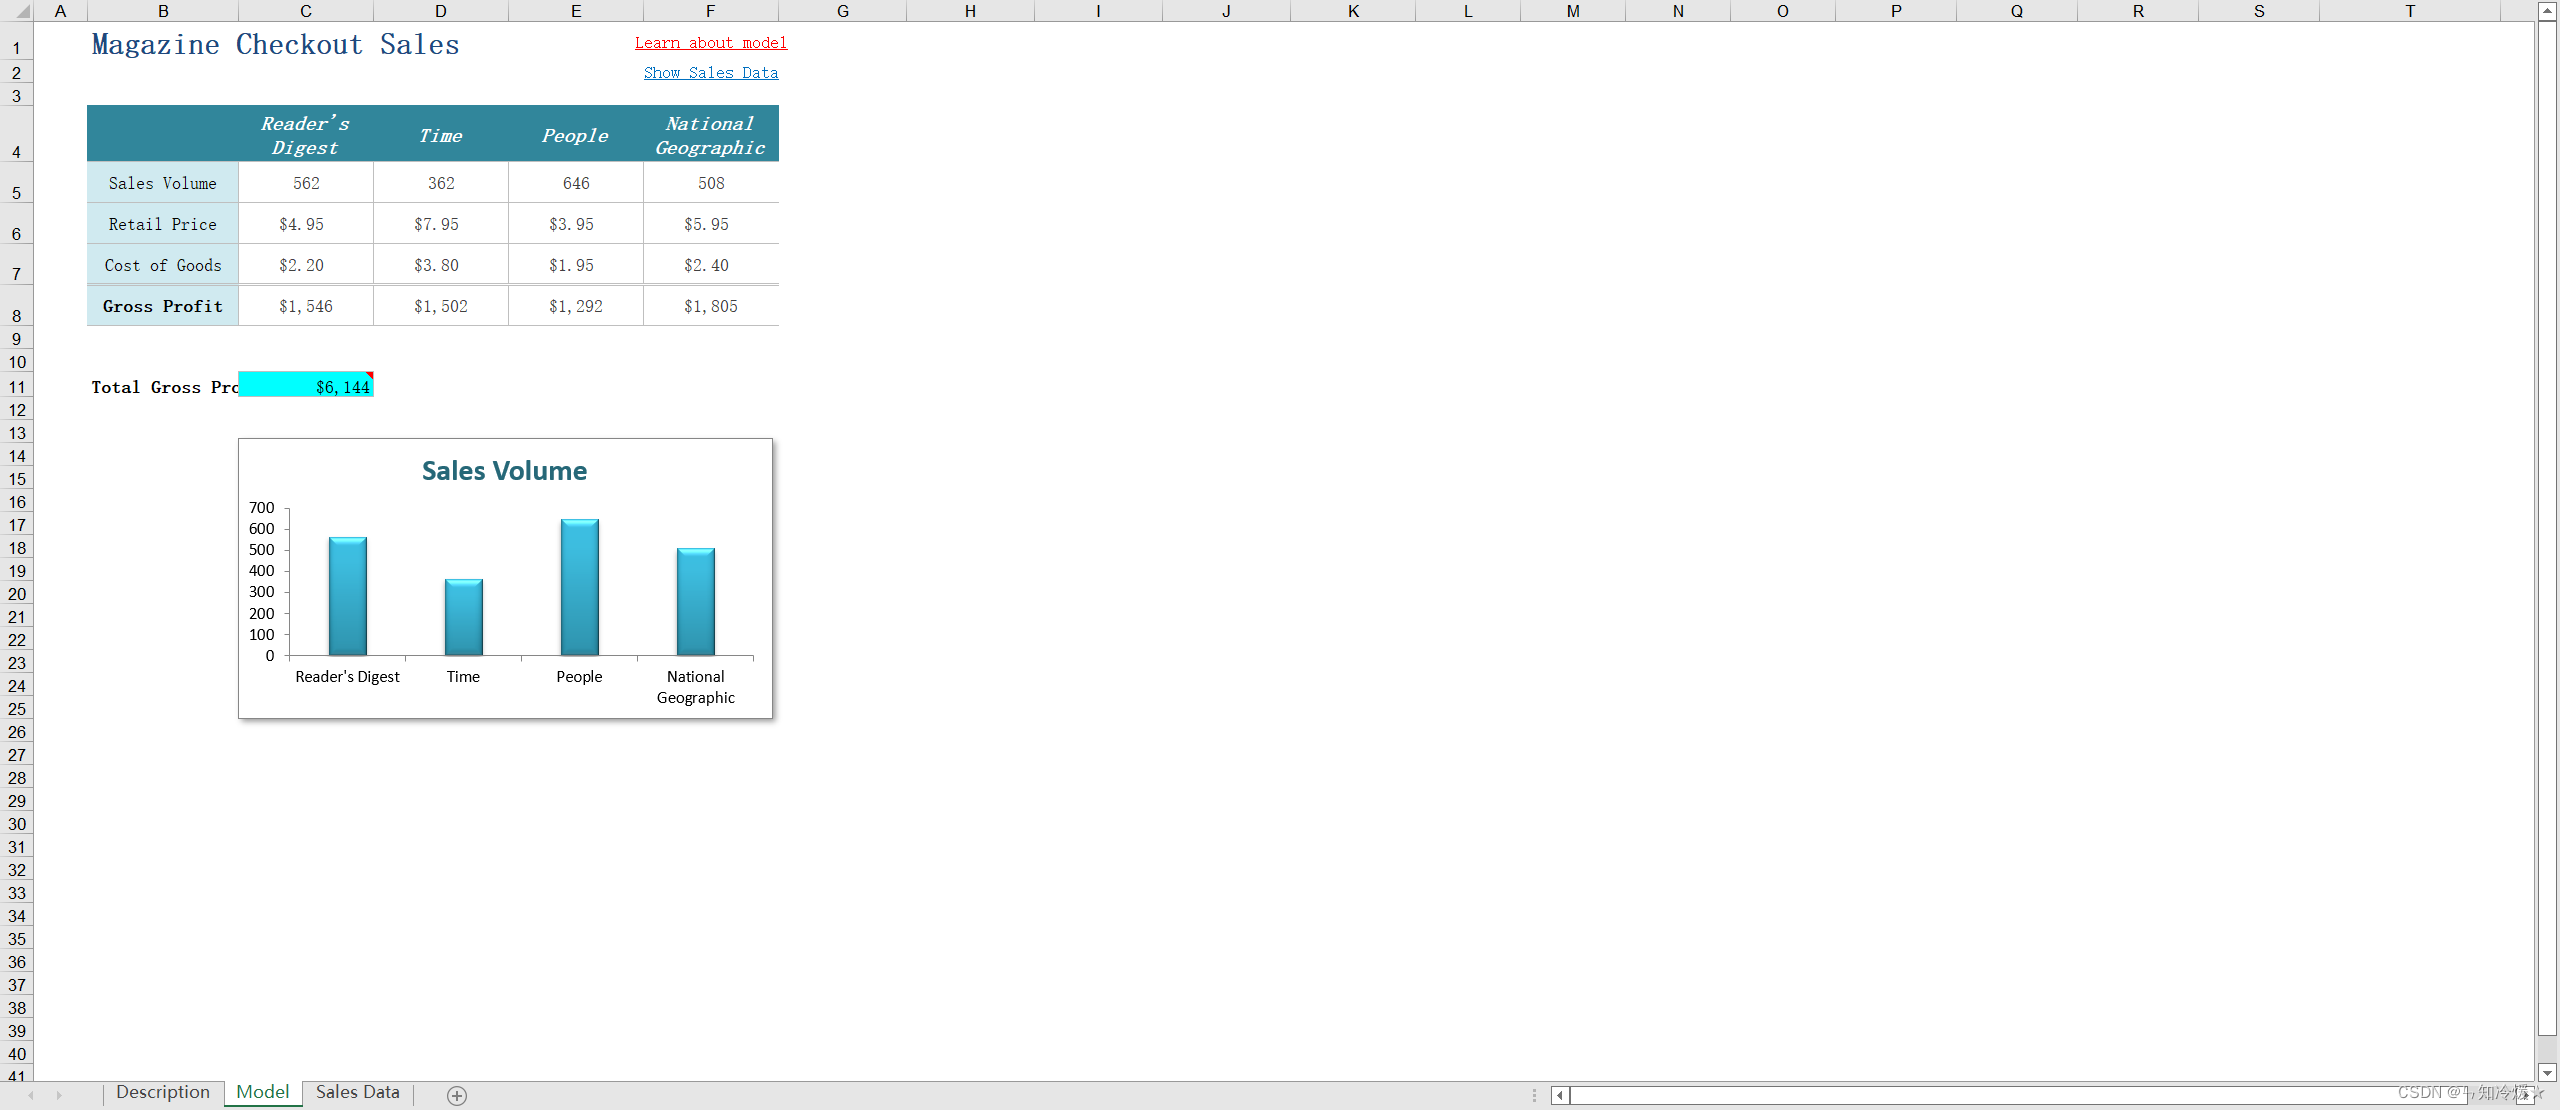Open the Learn about model link

coord(710,43)
